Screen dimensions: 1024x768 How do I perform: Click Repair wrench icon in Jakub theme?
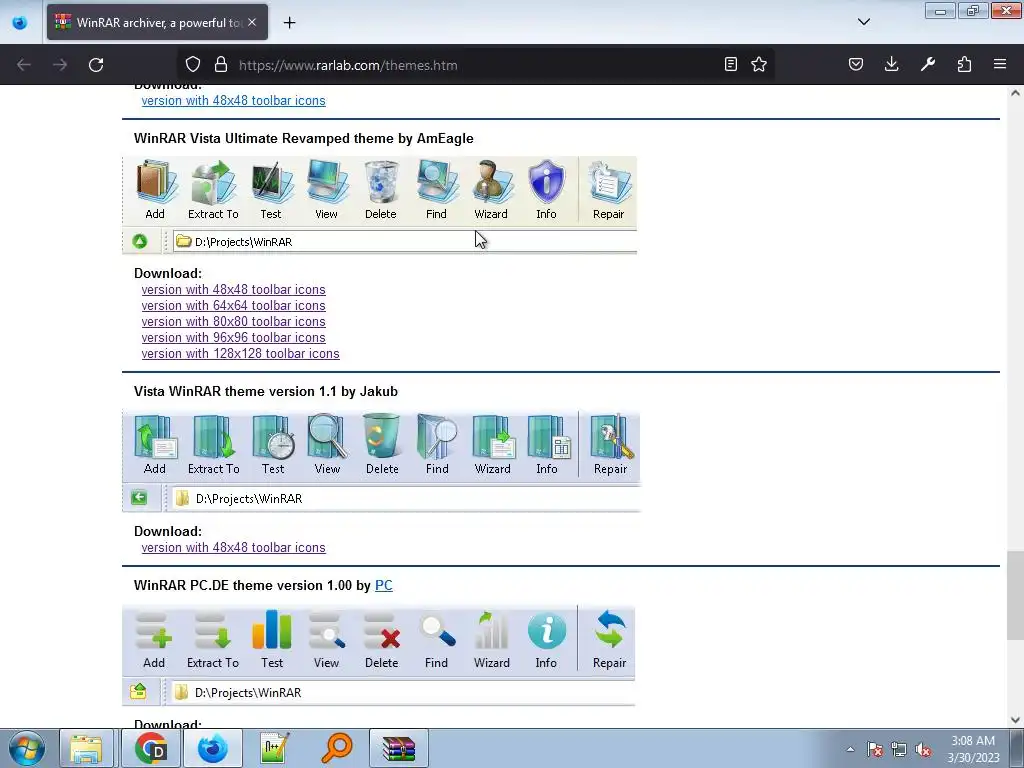611,436
